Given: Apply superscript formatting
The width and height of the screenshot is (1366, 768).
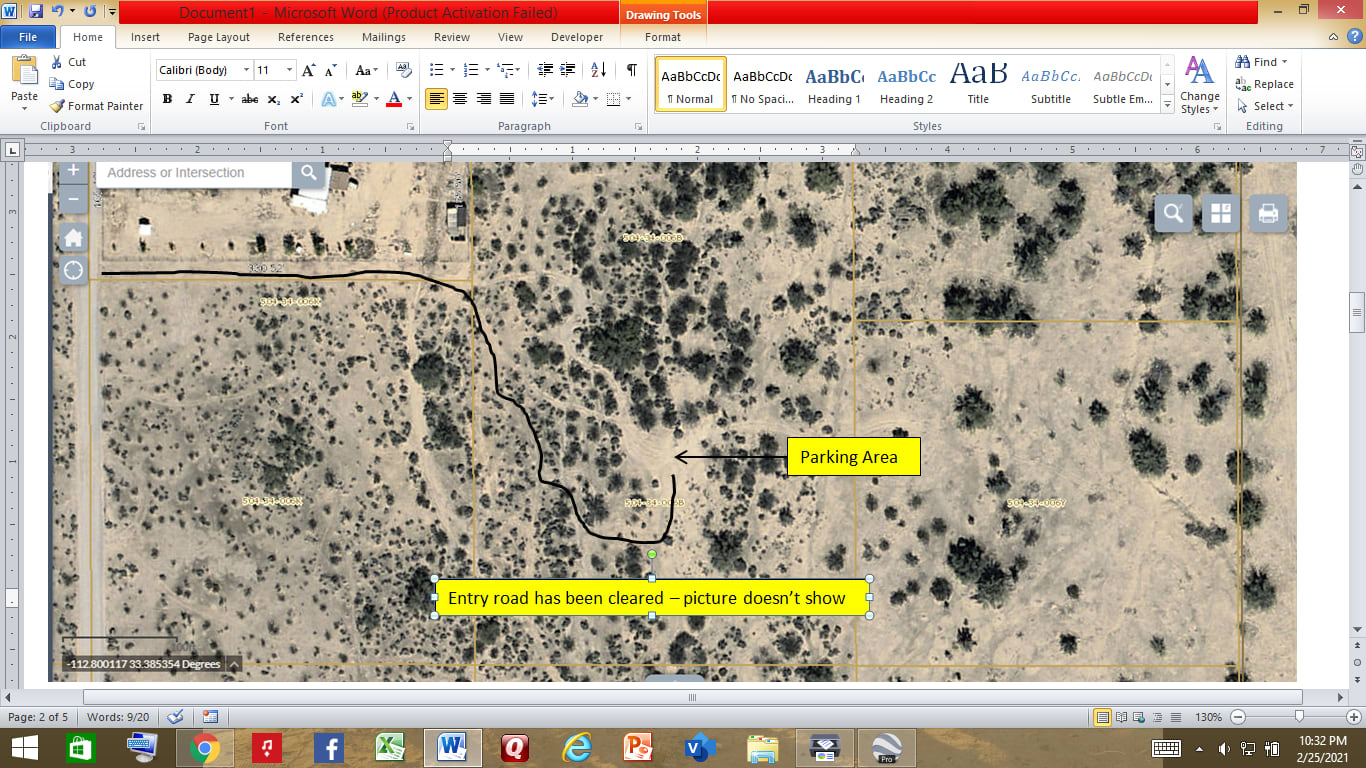Looking at the screenshot, I should click(297, 99).
